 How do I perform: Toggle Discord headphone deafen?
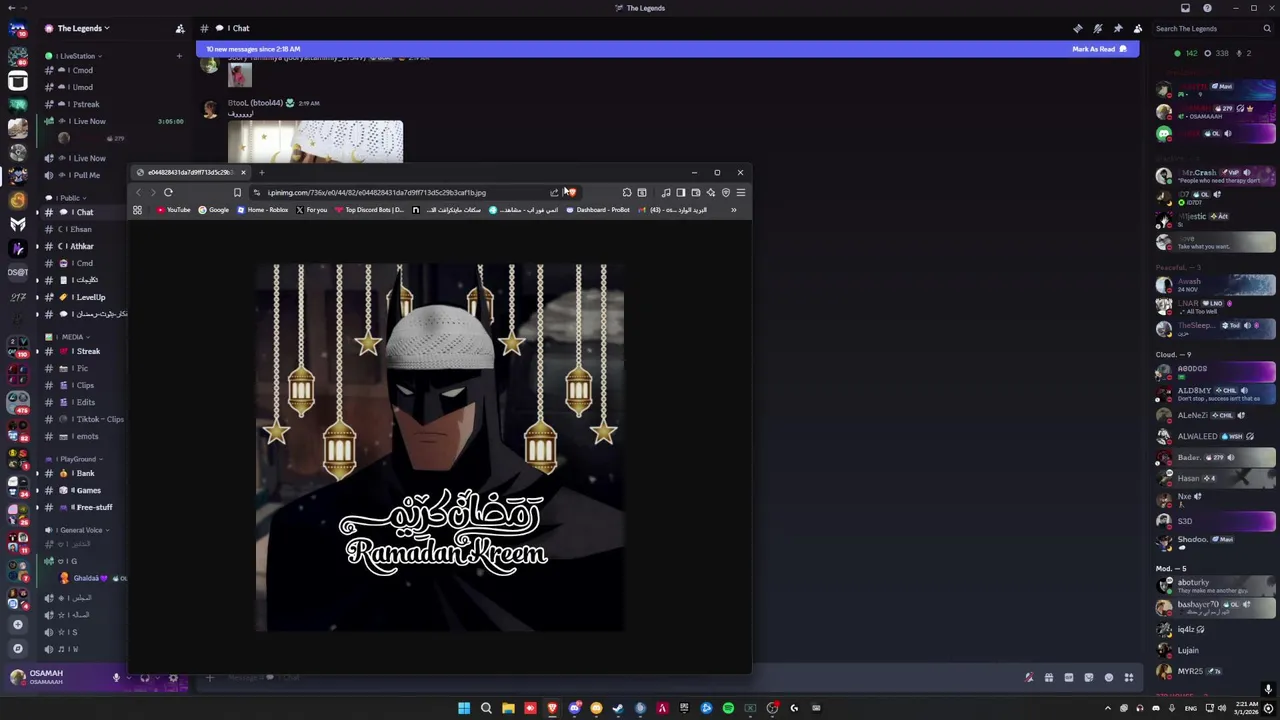click(145, 678)
